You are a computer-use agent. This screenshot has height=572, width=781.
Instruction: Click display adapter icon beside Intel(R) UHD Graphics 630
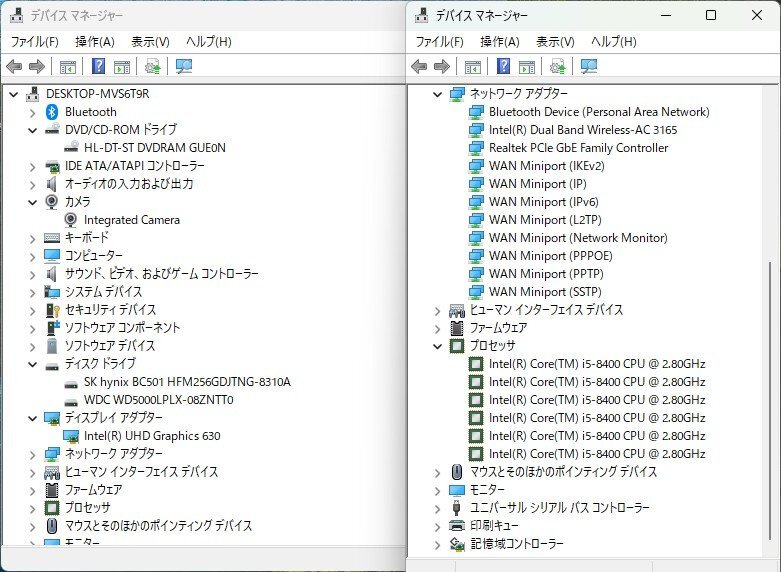point(71,436)
